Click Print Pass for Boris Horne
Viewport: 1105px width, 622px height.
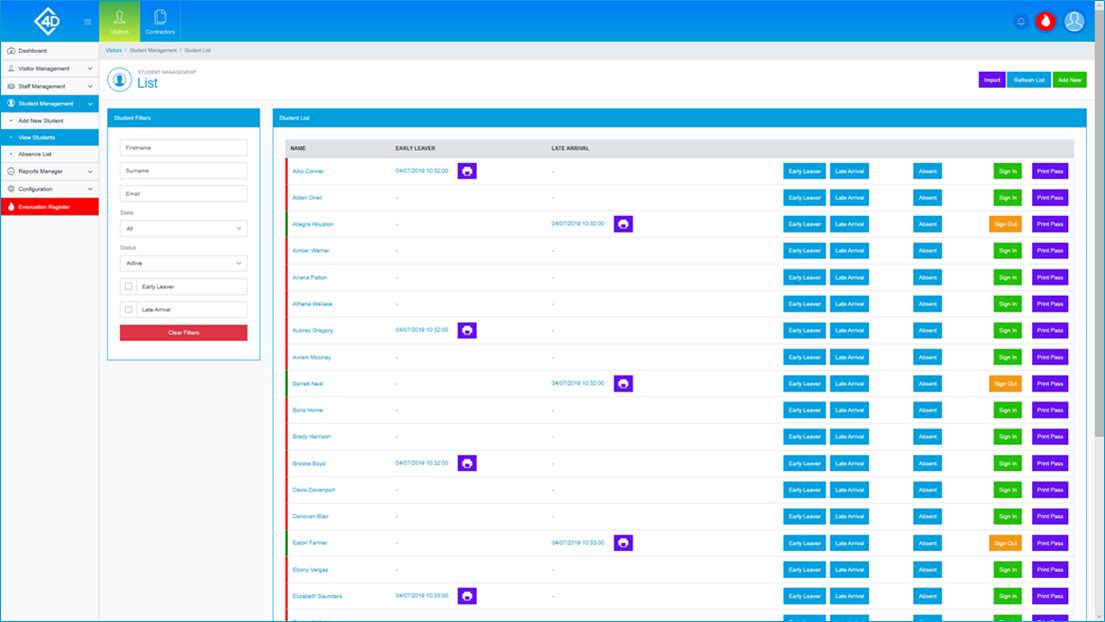point(1050,410)
